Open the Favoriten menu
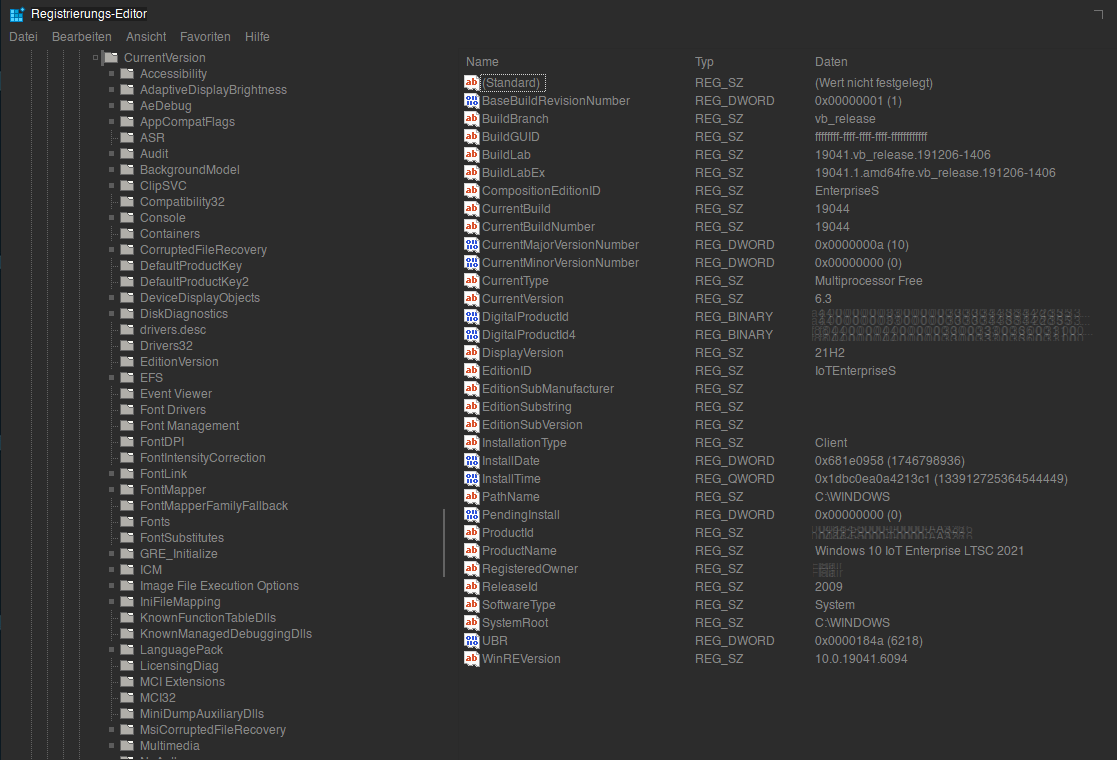Image resolution: width=1117 pixels, height=760 pixels. (x=205, y=36)
